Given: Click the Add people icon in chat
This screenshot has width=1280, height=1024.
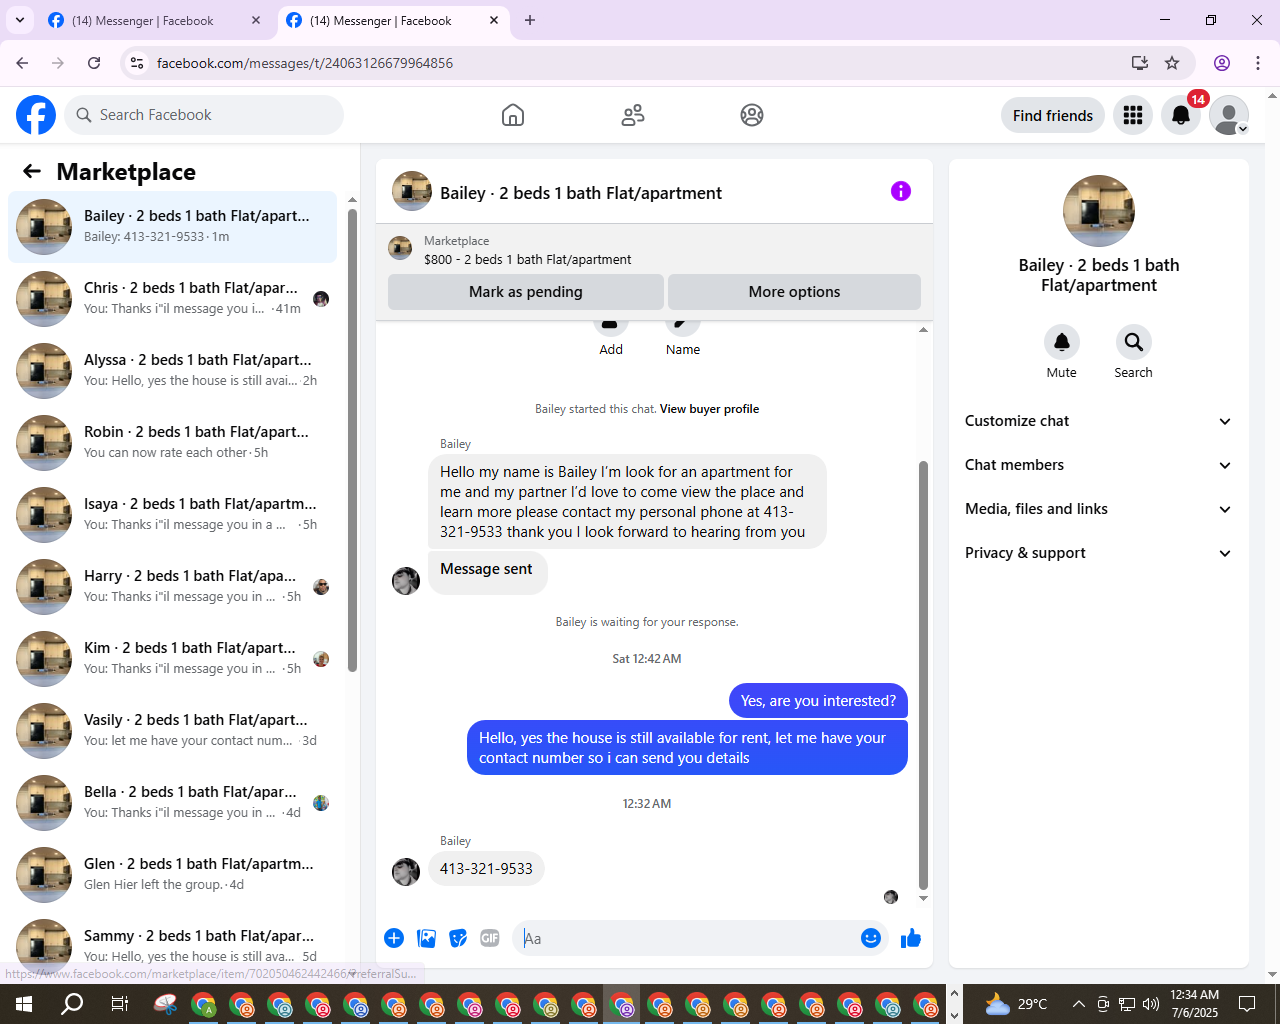Looking at the screenshot, I should pyautogui.click(x=611, y=326).
